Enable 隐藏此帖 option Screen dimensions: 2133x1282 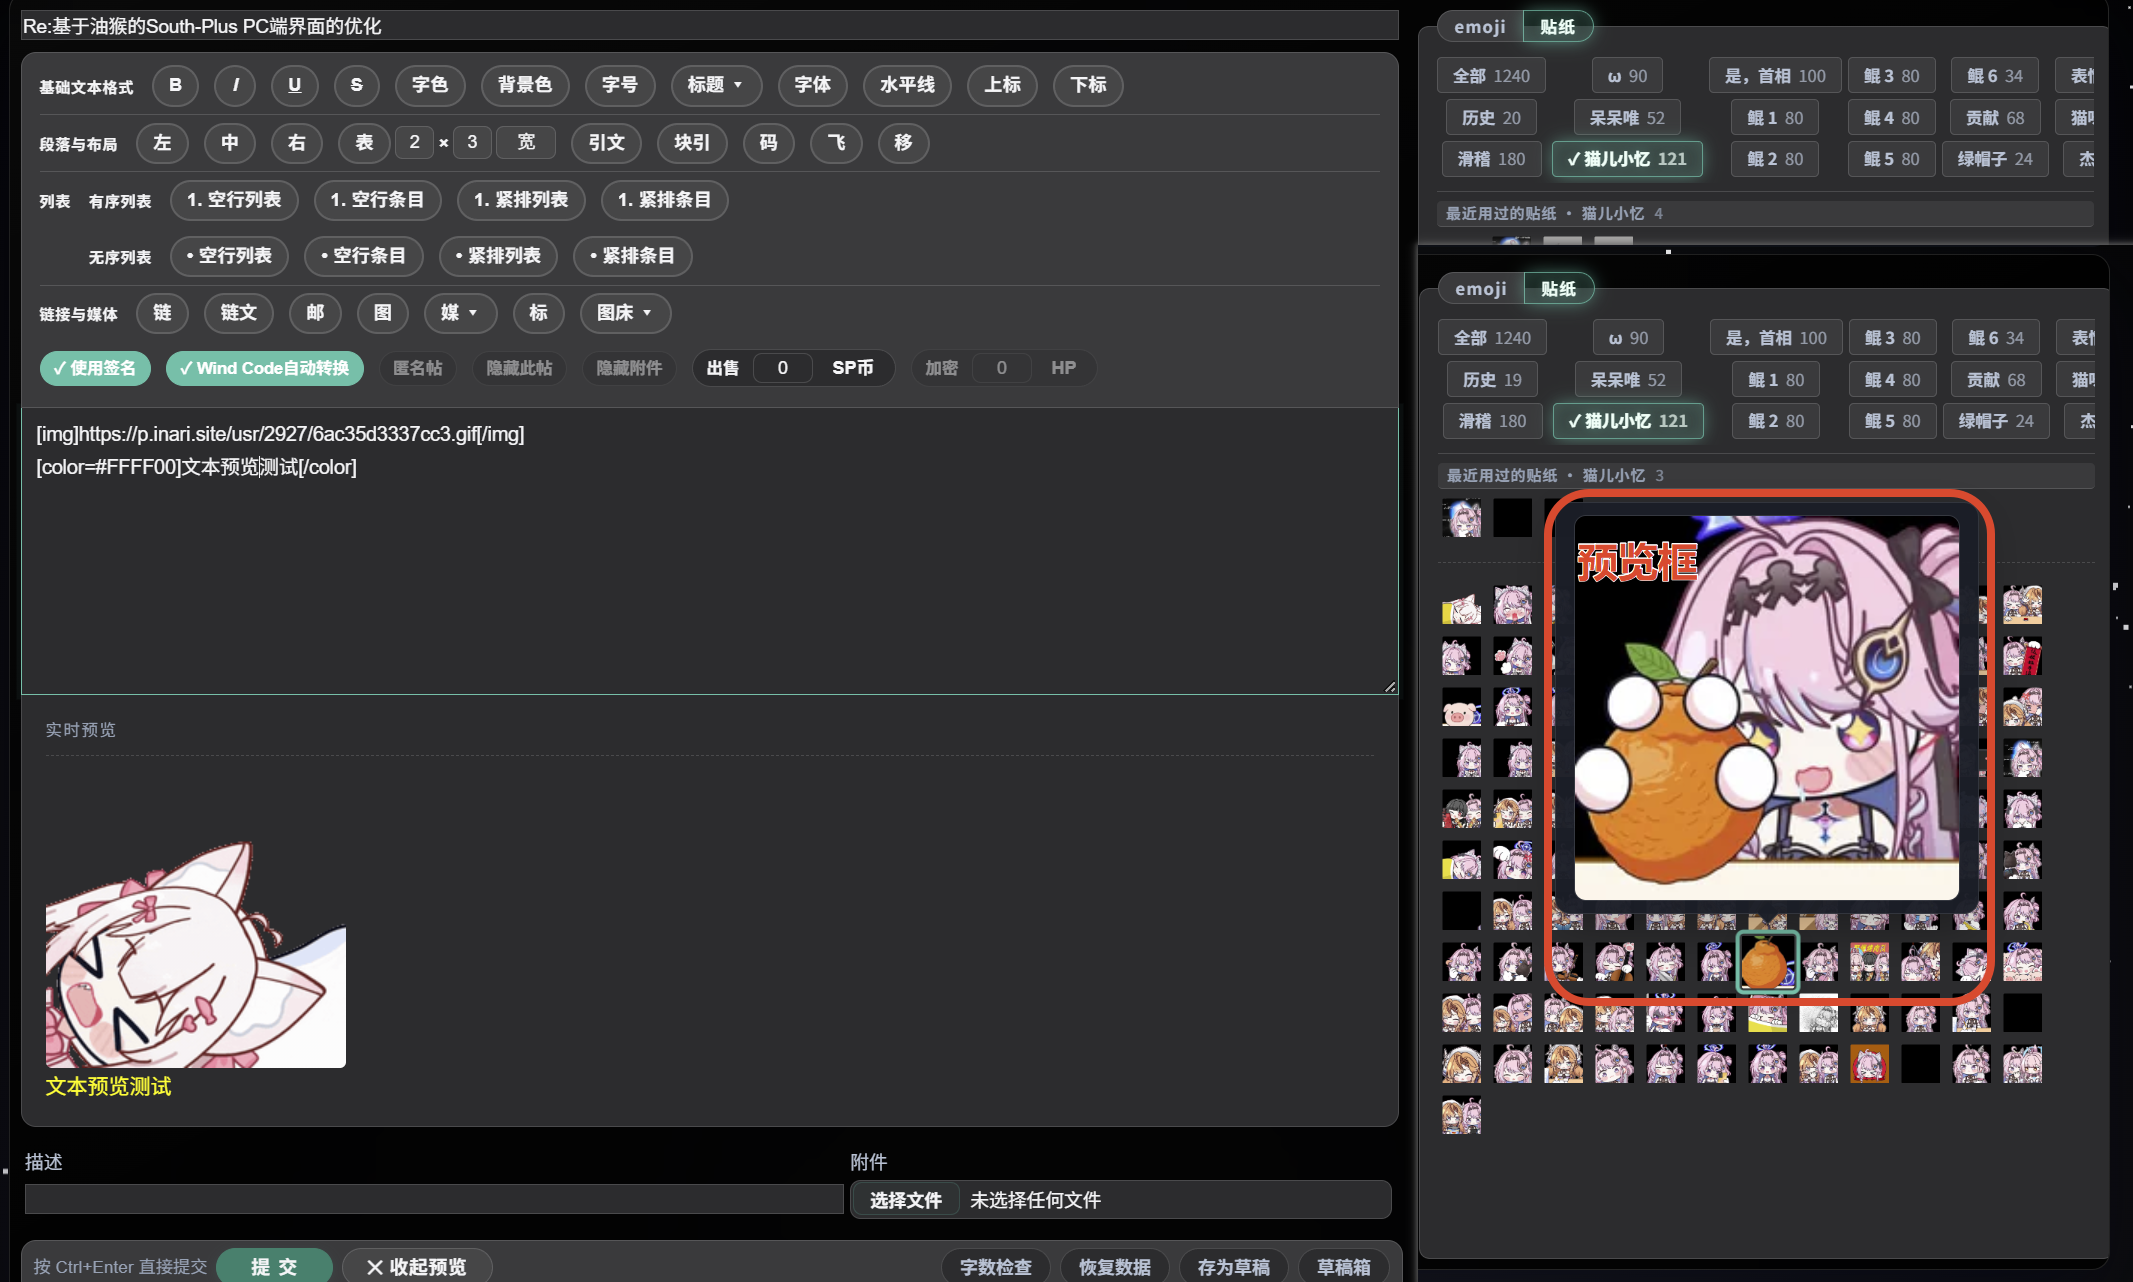(x=519, y=369)
